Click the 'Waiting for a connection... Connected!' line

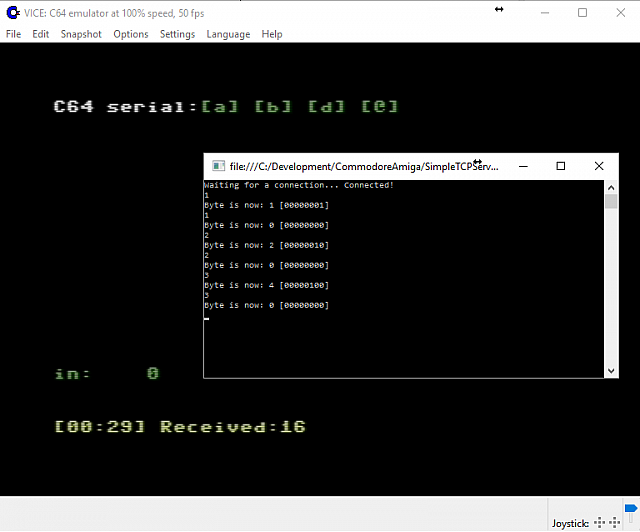[299, 185]
